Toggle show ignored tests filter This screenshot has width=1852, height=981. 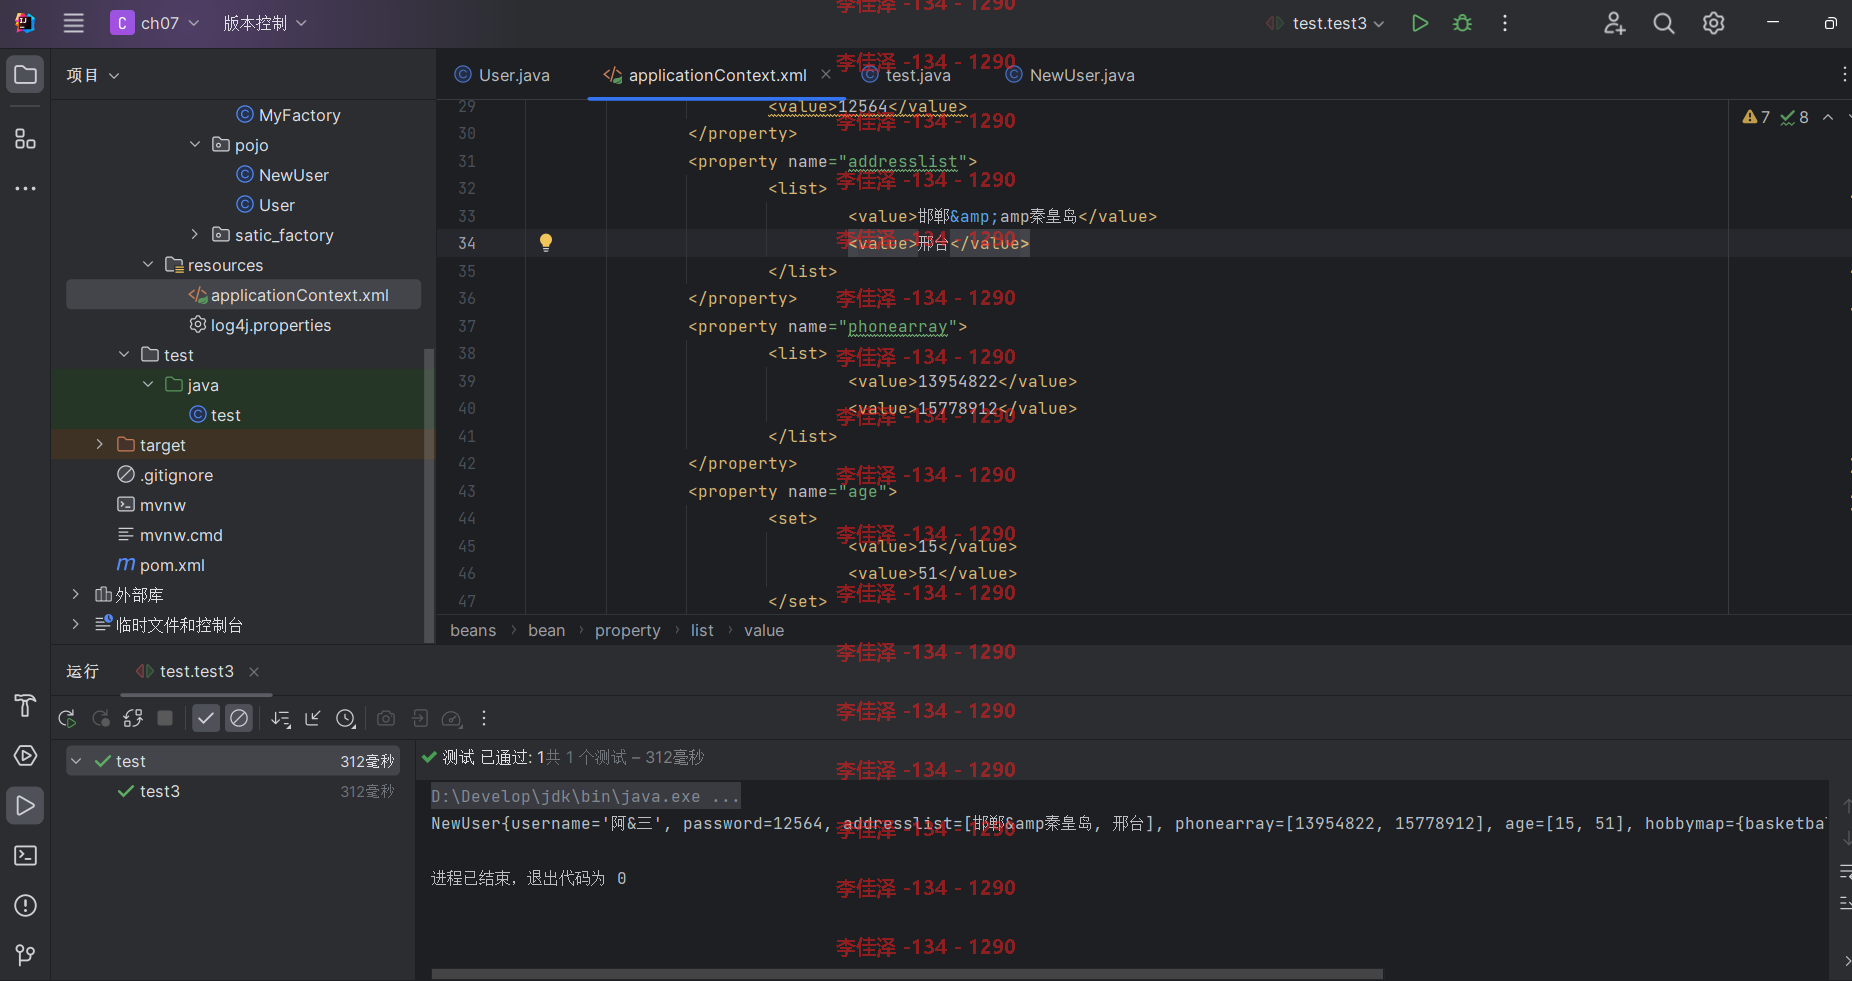click(239, 718)
